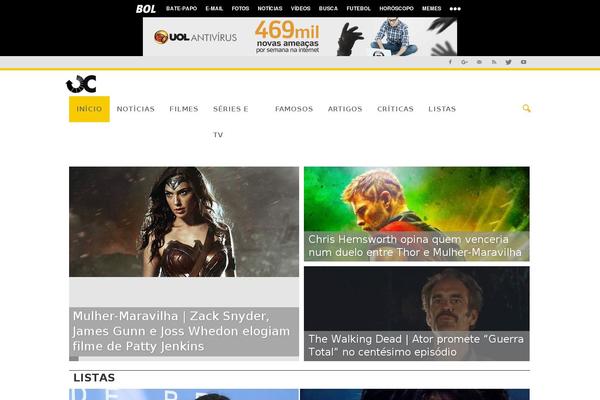Viewport: 600px width, 400px height.
Task: Click HORÓSCOPO in the BOL bar
Action: point(396,8)
